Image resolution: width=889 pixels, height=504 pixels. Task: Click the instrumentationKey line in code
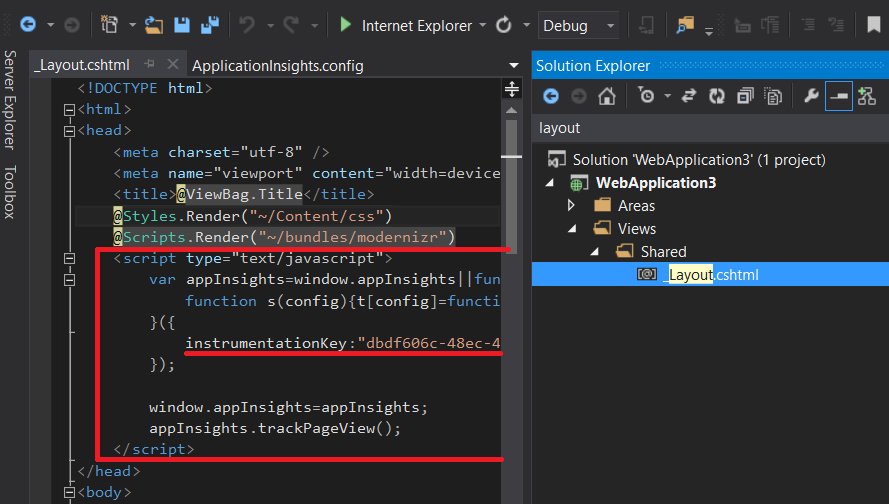tap(342, 344)
